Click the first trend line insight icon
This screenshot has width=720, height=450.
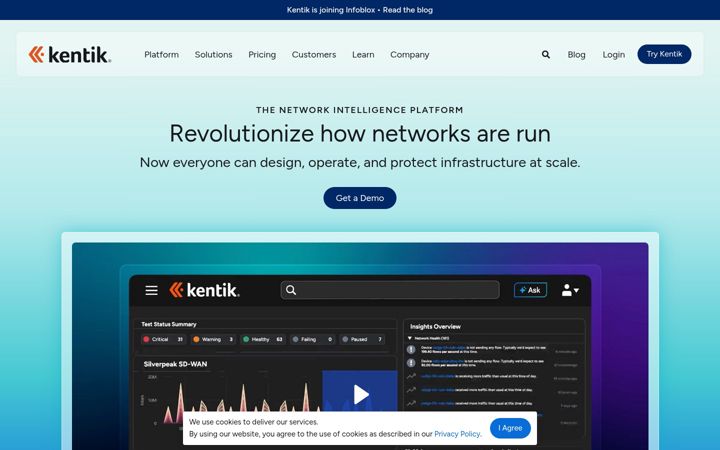coord(411,376)
